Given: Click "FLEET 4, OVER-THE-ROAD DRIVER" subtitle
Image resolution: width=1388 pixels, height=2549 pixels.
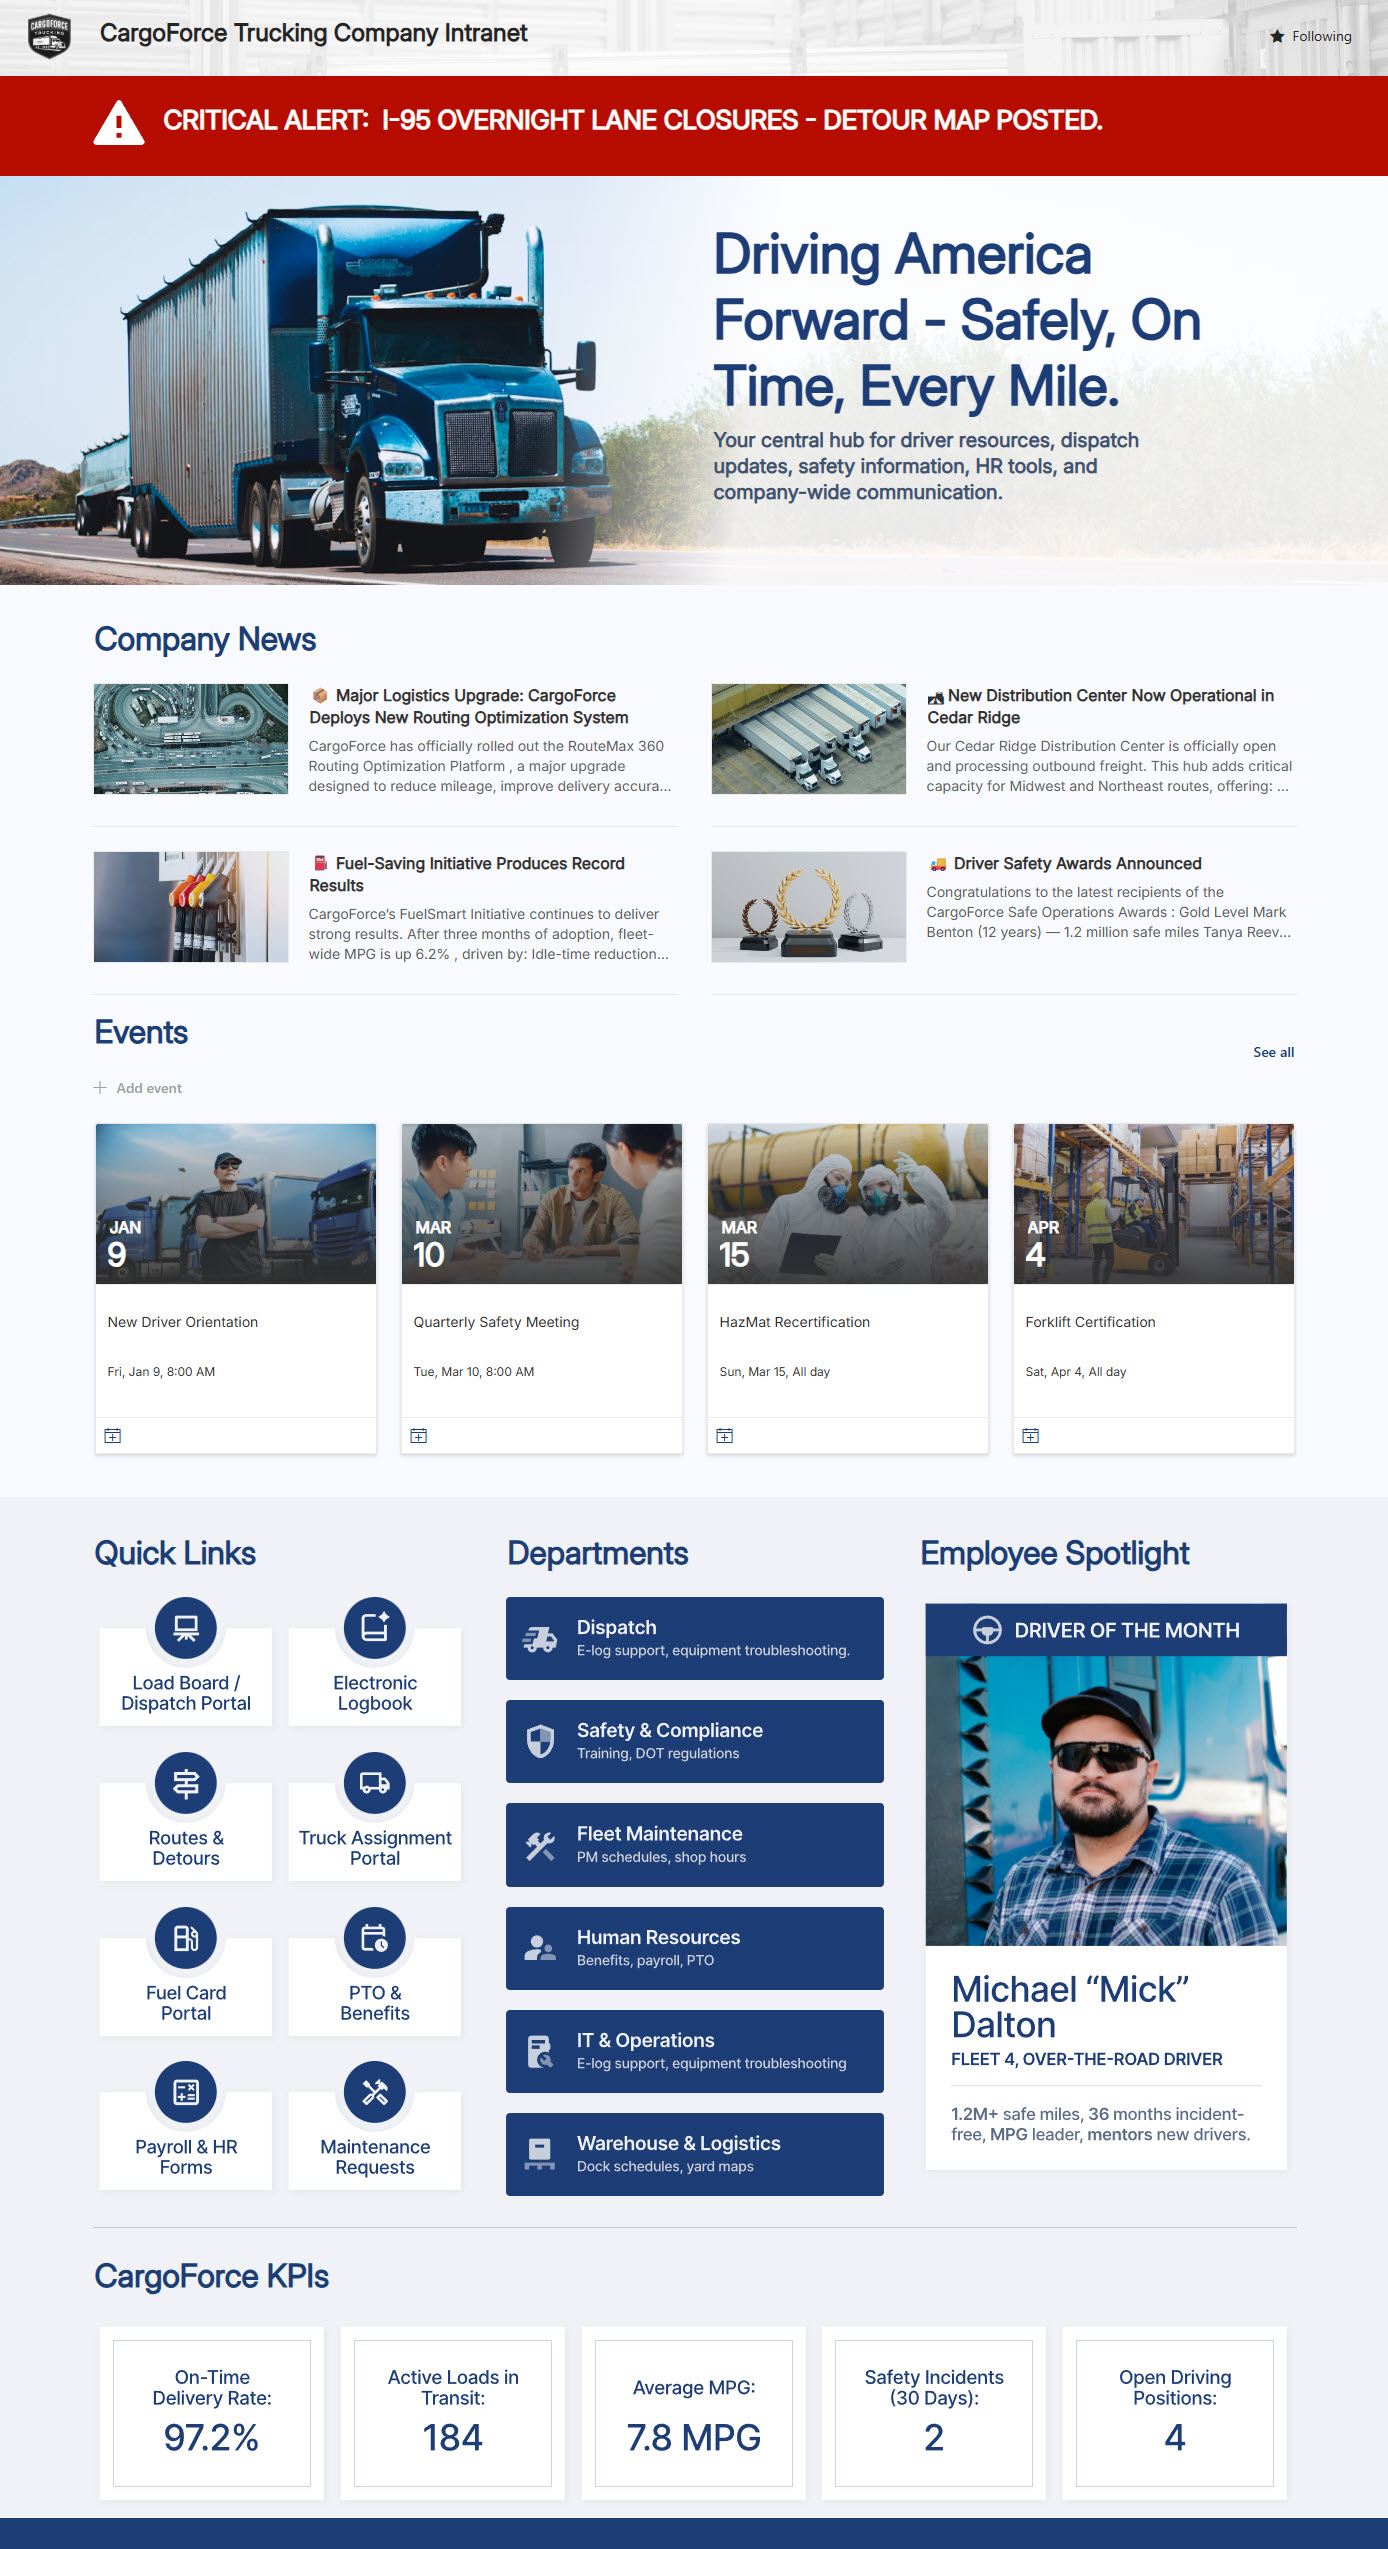Looking at the screenshot, I should 1087,2059.
